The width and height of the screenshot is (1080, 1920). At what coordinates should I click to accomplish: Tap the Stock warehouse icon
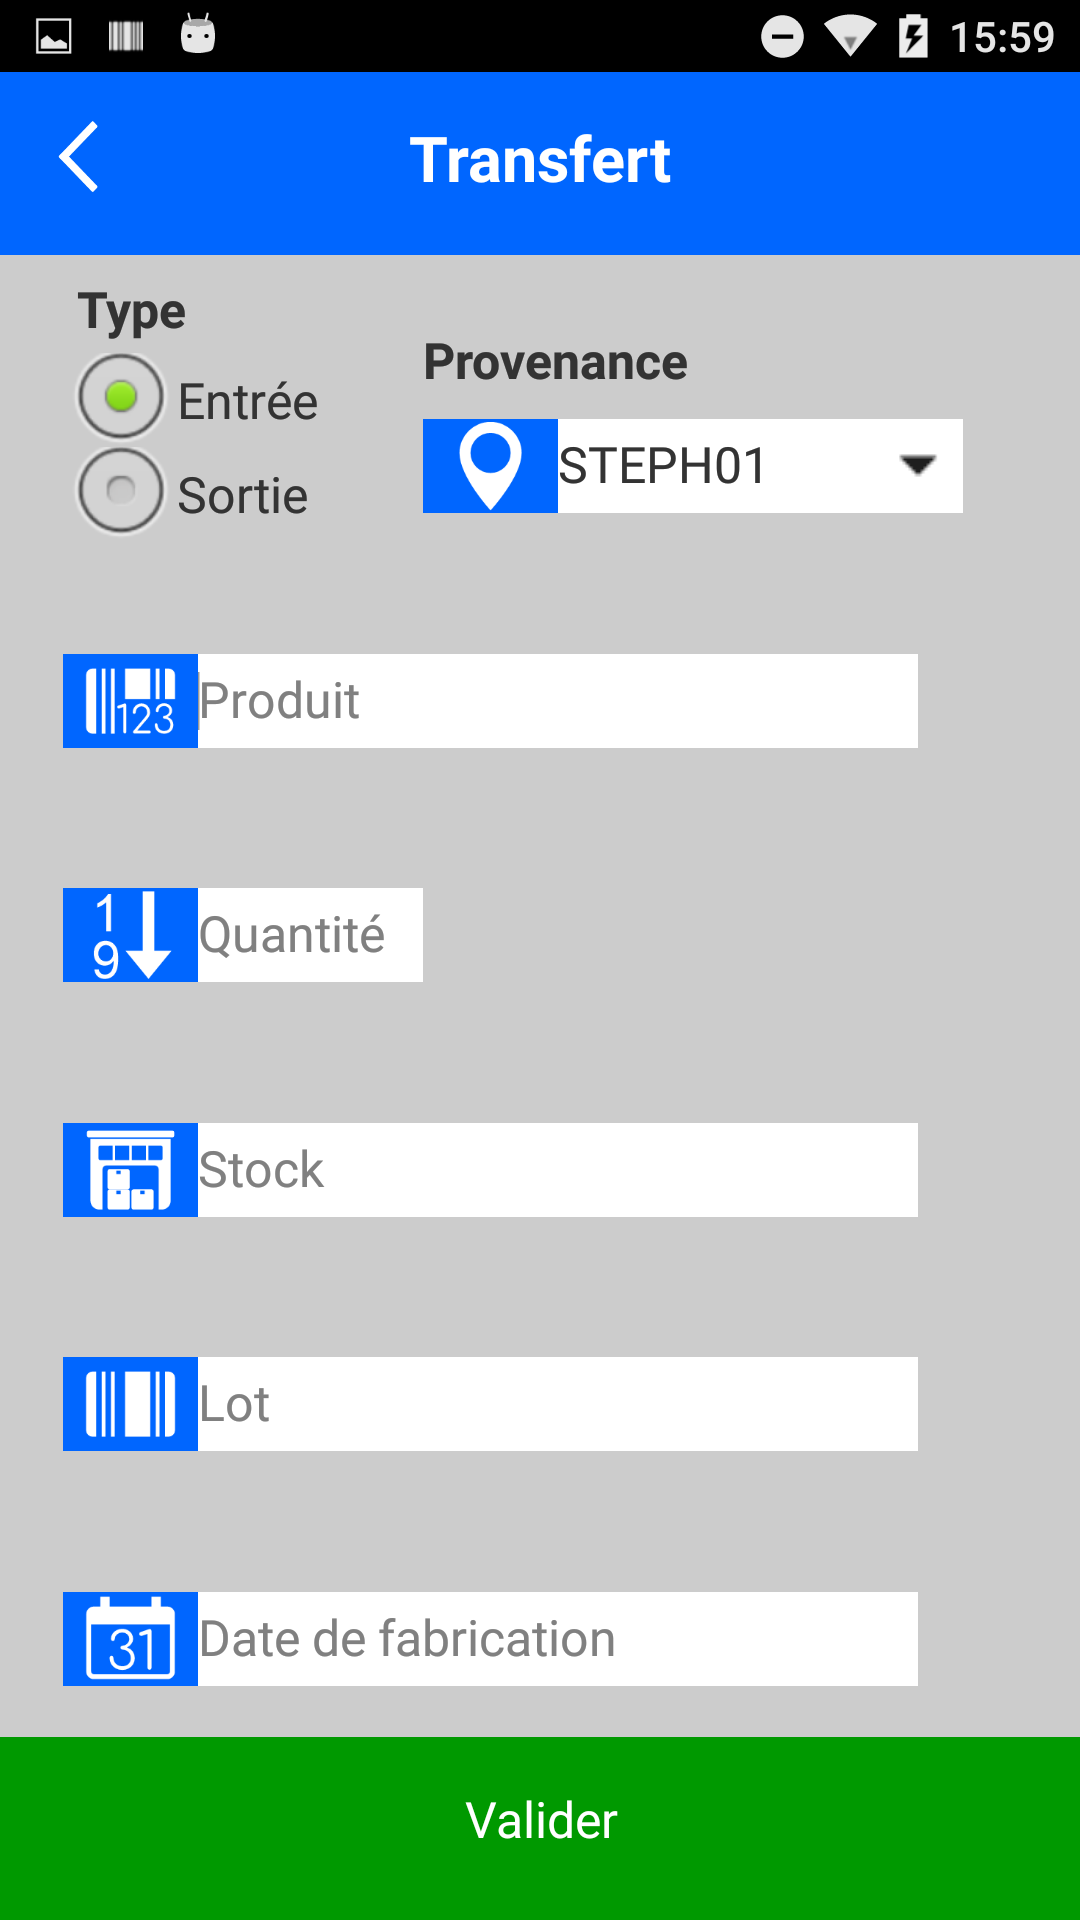pyautogui.click(x=130, y=1170)
